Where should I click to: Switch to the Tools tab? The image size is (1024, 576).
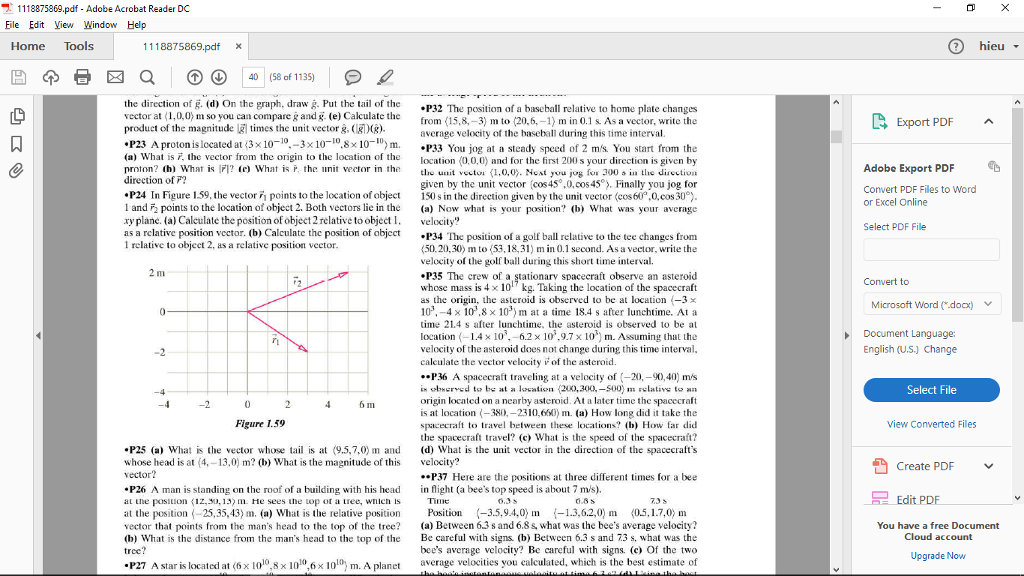point(78,46)
